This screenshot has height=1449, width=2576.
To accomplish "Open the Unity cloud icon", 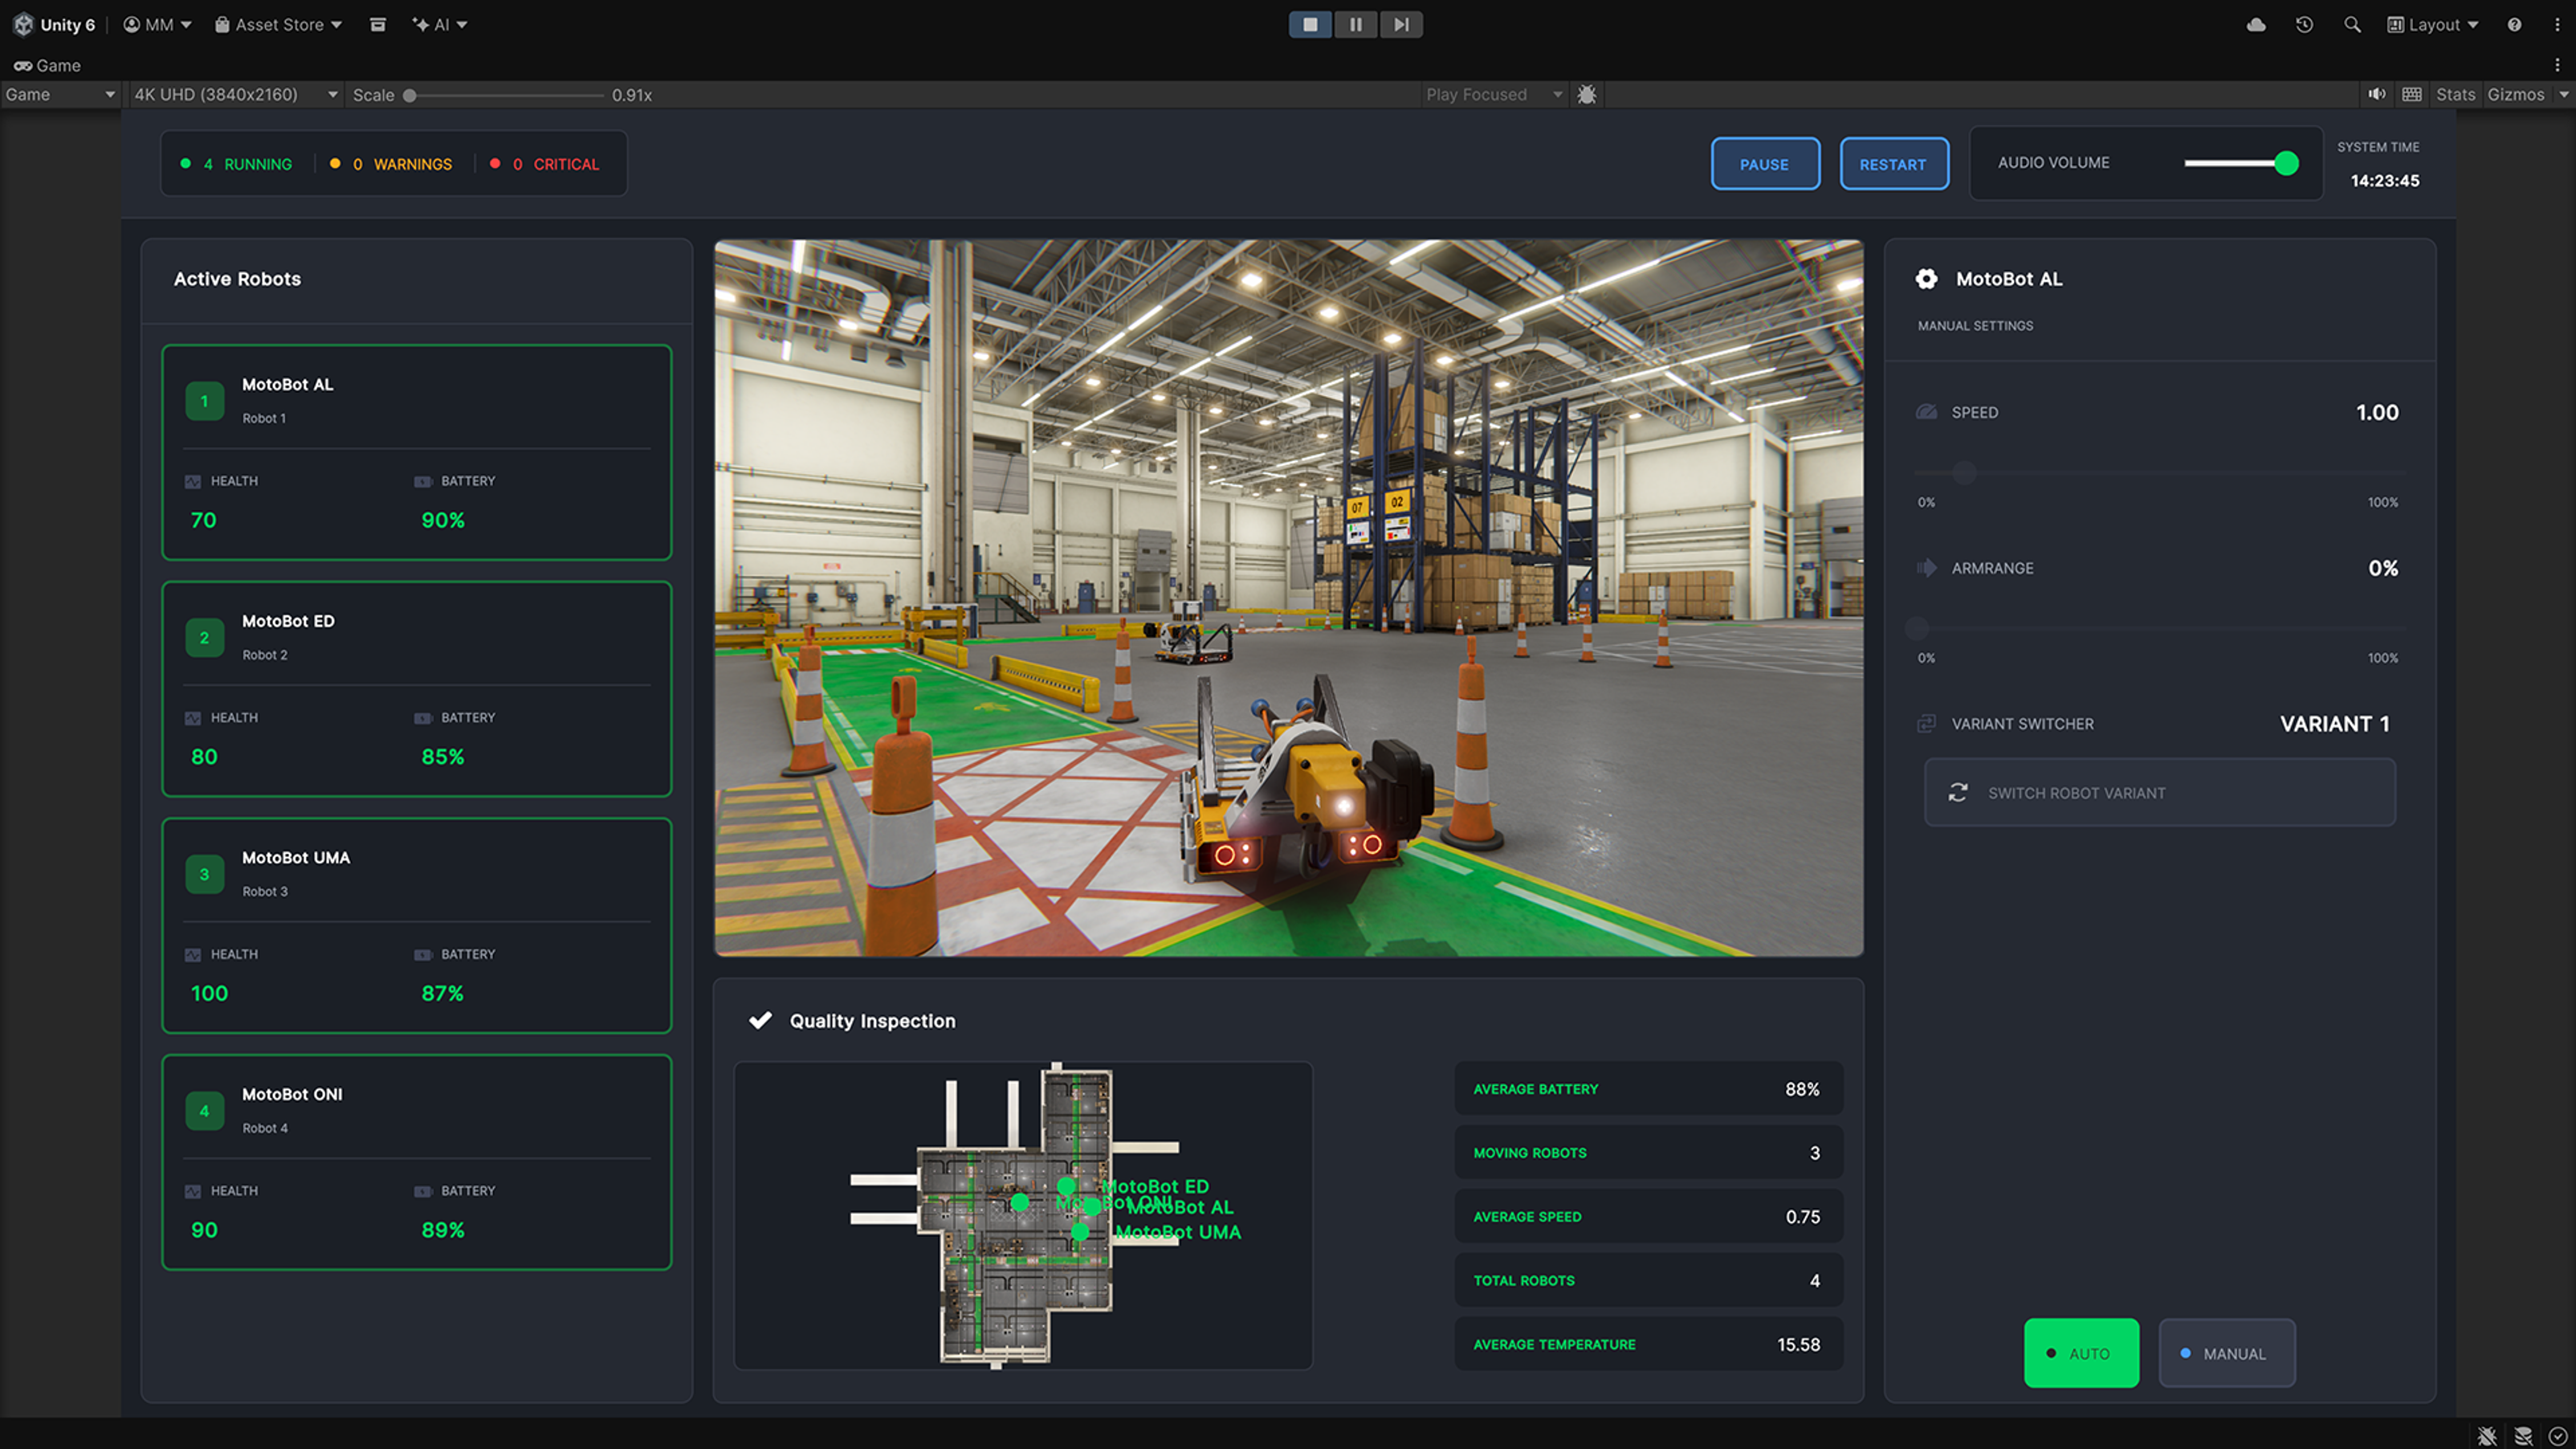I will (x=2256, y=24).
